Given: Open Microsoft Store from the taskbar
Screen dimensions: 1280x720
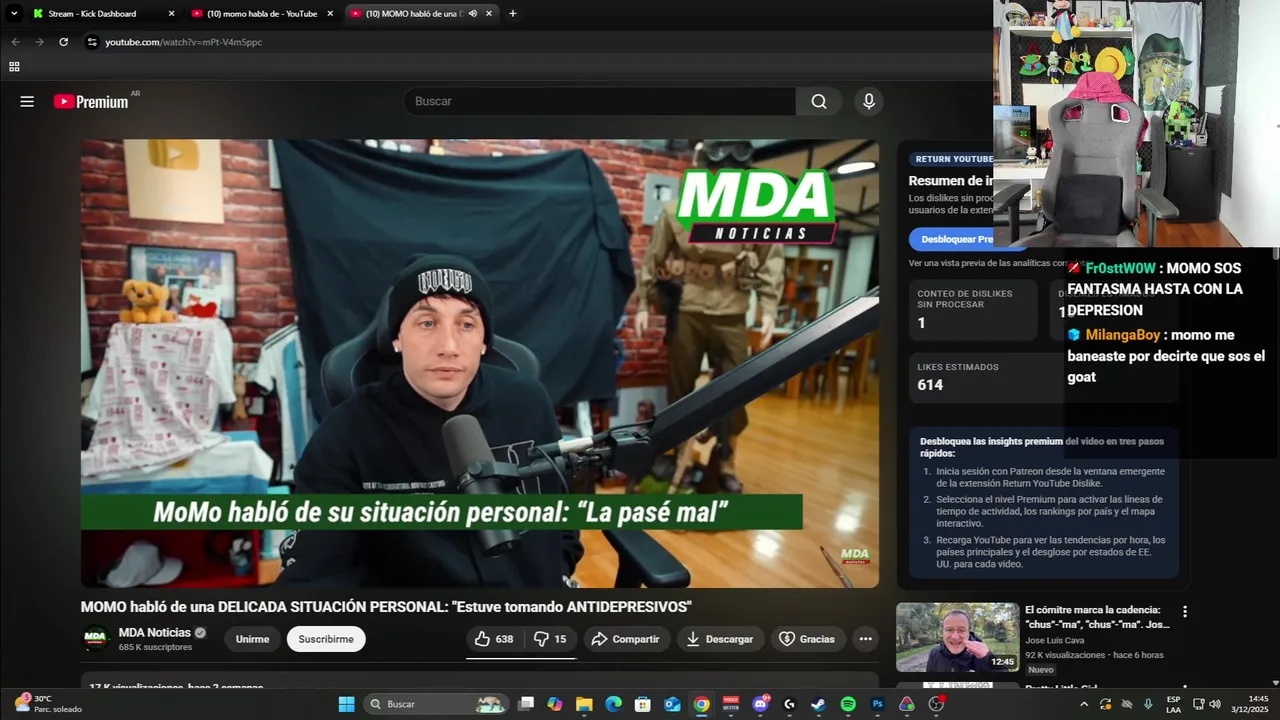Looking at the screenshot, I should coord(643,704).
